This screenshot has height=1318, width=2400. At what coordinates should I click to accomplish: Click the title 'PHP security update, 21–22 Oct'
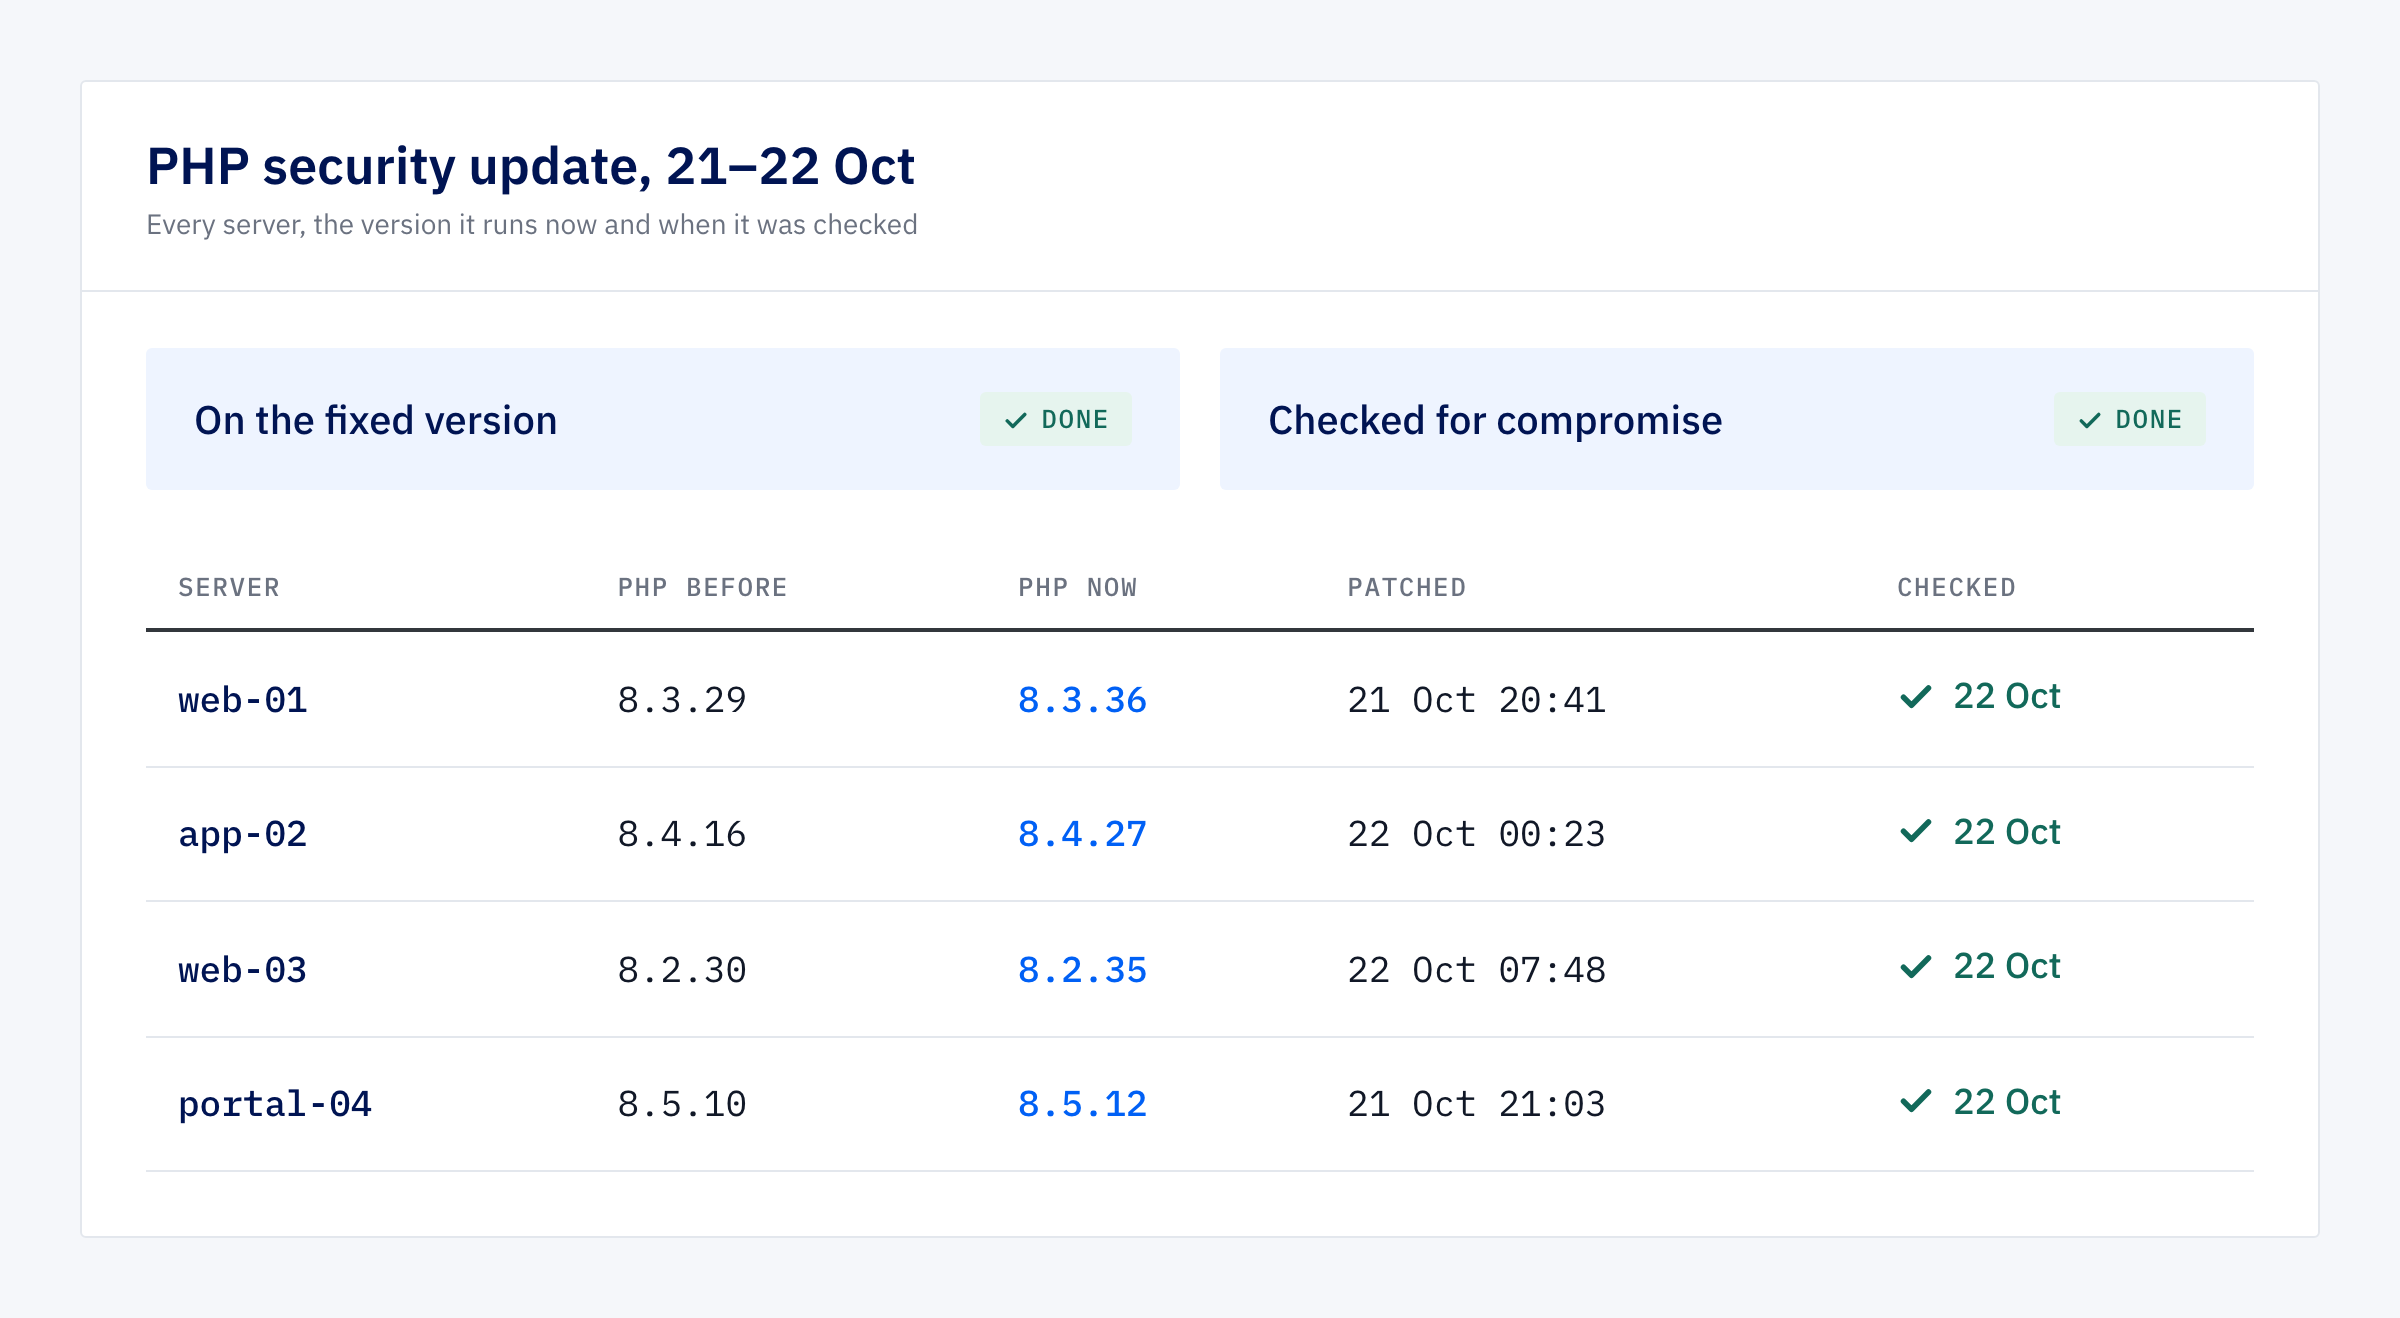pyautogui.click(x=531, y=166)
